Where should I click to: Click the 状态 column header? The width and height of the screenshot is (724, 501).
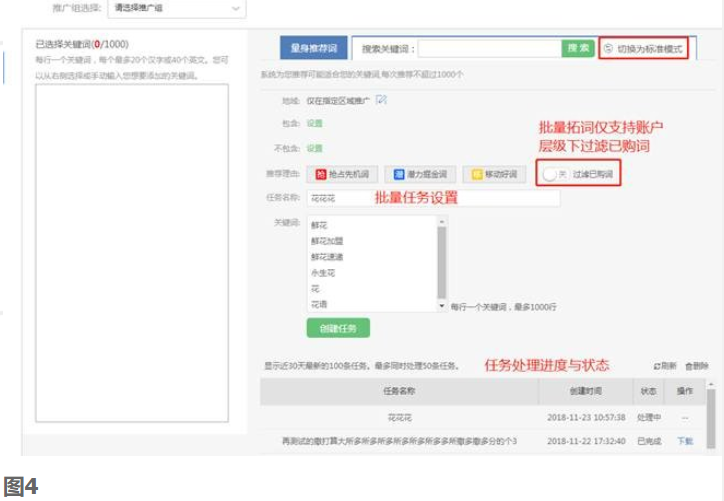pos(648,391)
